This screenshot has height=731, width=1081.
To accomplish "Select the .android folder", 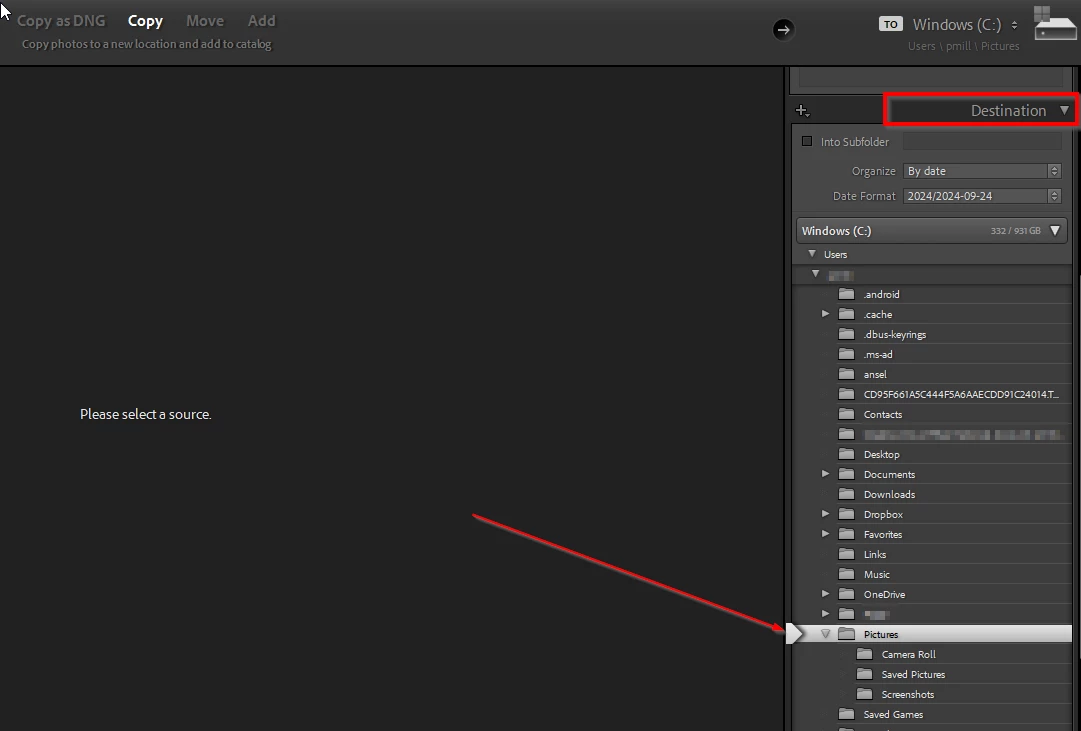I will coord(882,294).
